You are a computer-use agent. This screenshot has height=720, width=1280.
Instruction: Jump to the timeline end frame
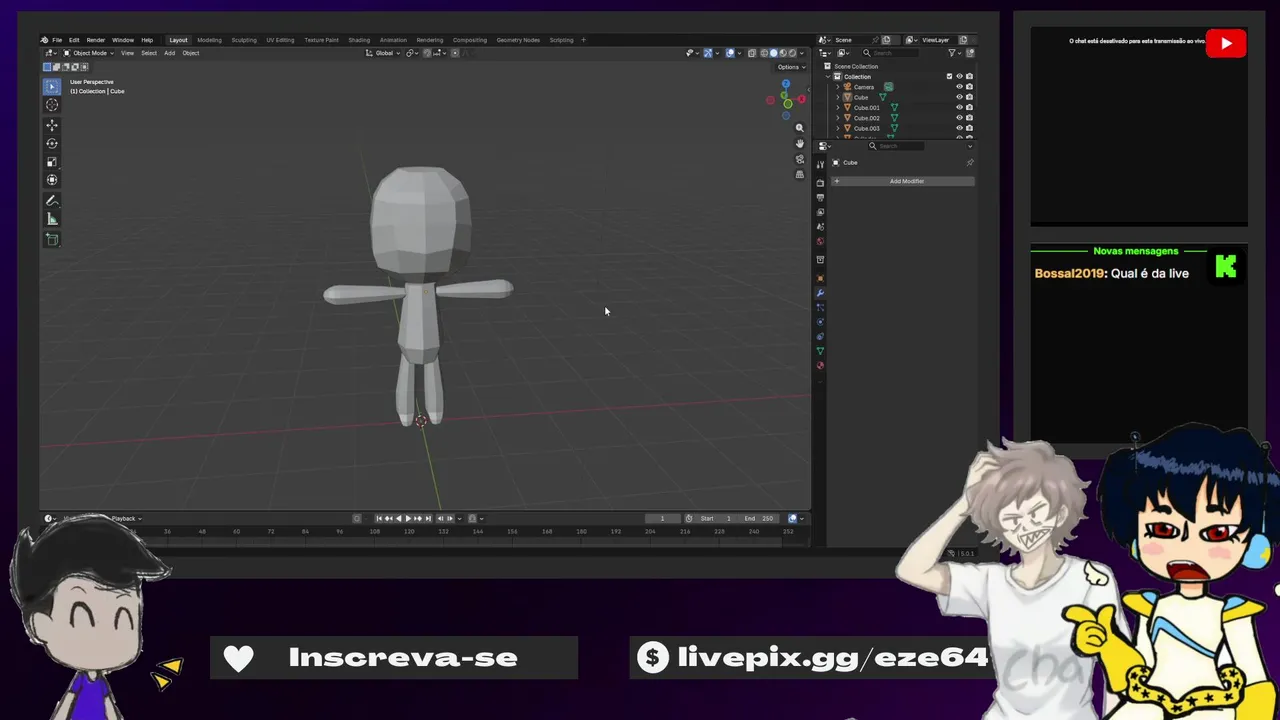[428, 518]
